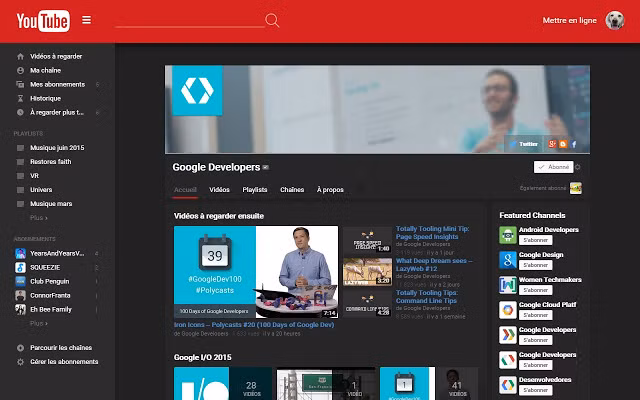The image size is (640, 400).
Task: Toggle the hamburger guide menu
Action: point(87,20)
